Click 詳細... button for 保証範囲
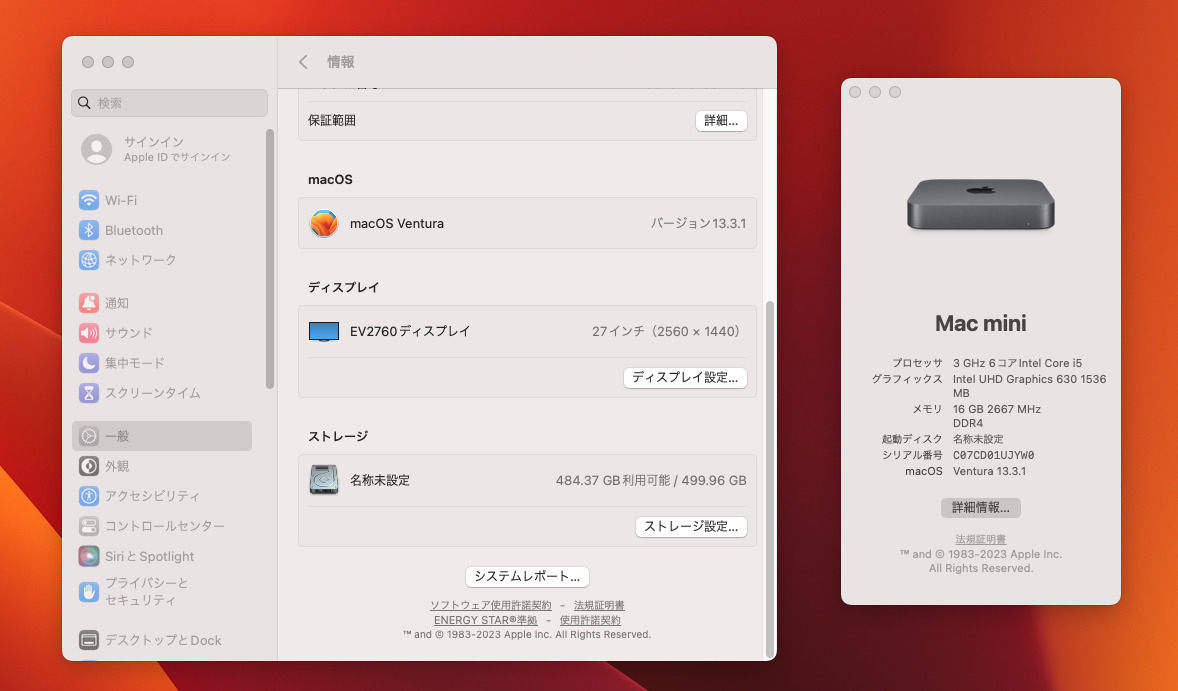 point(721,120)
